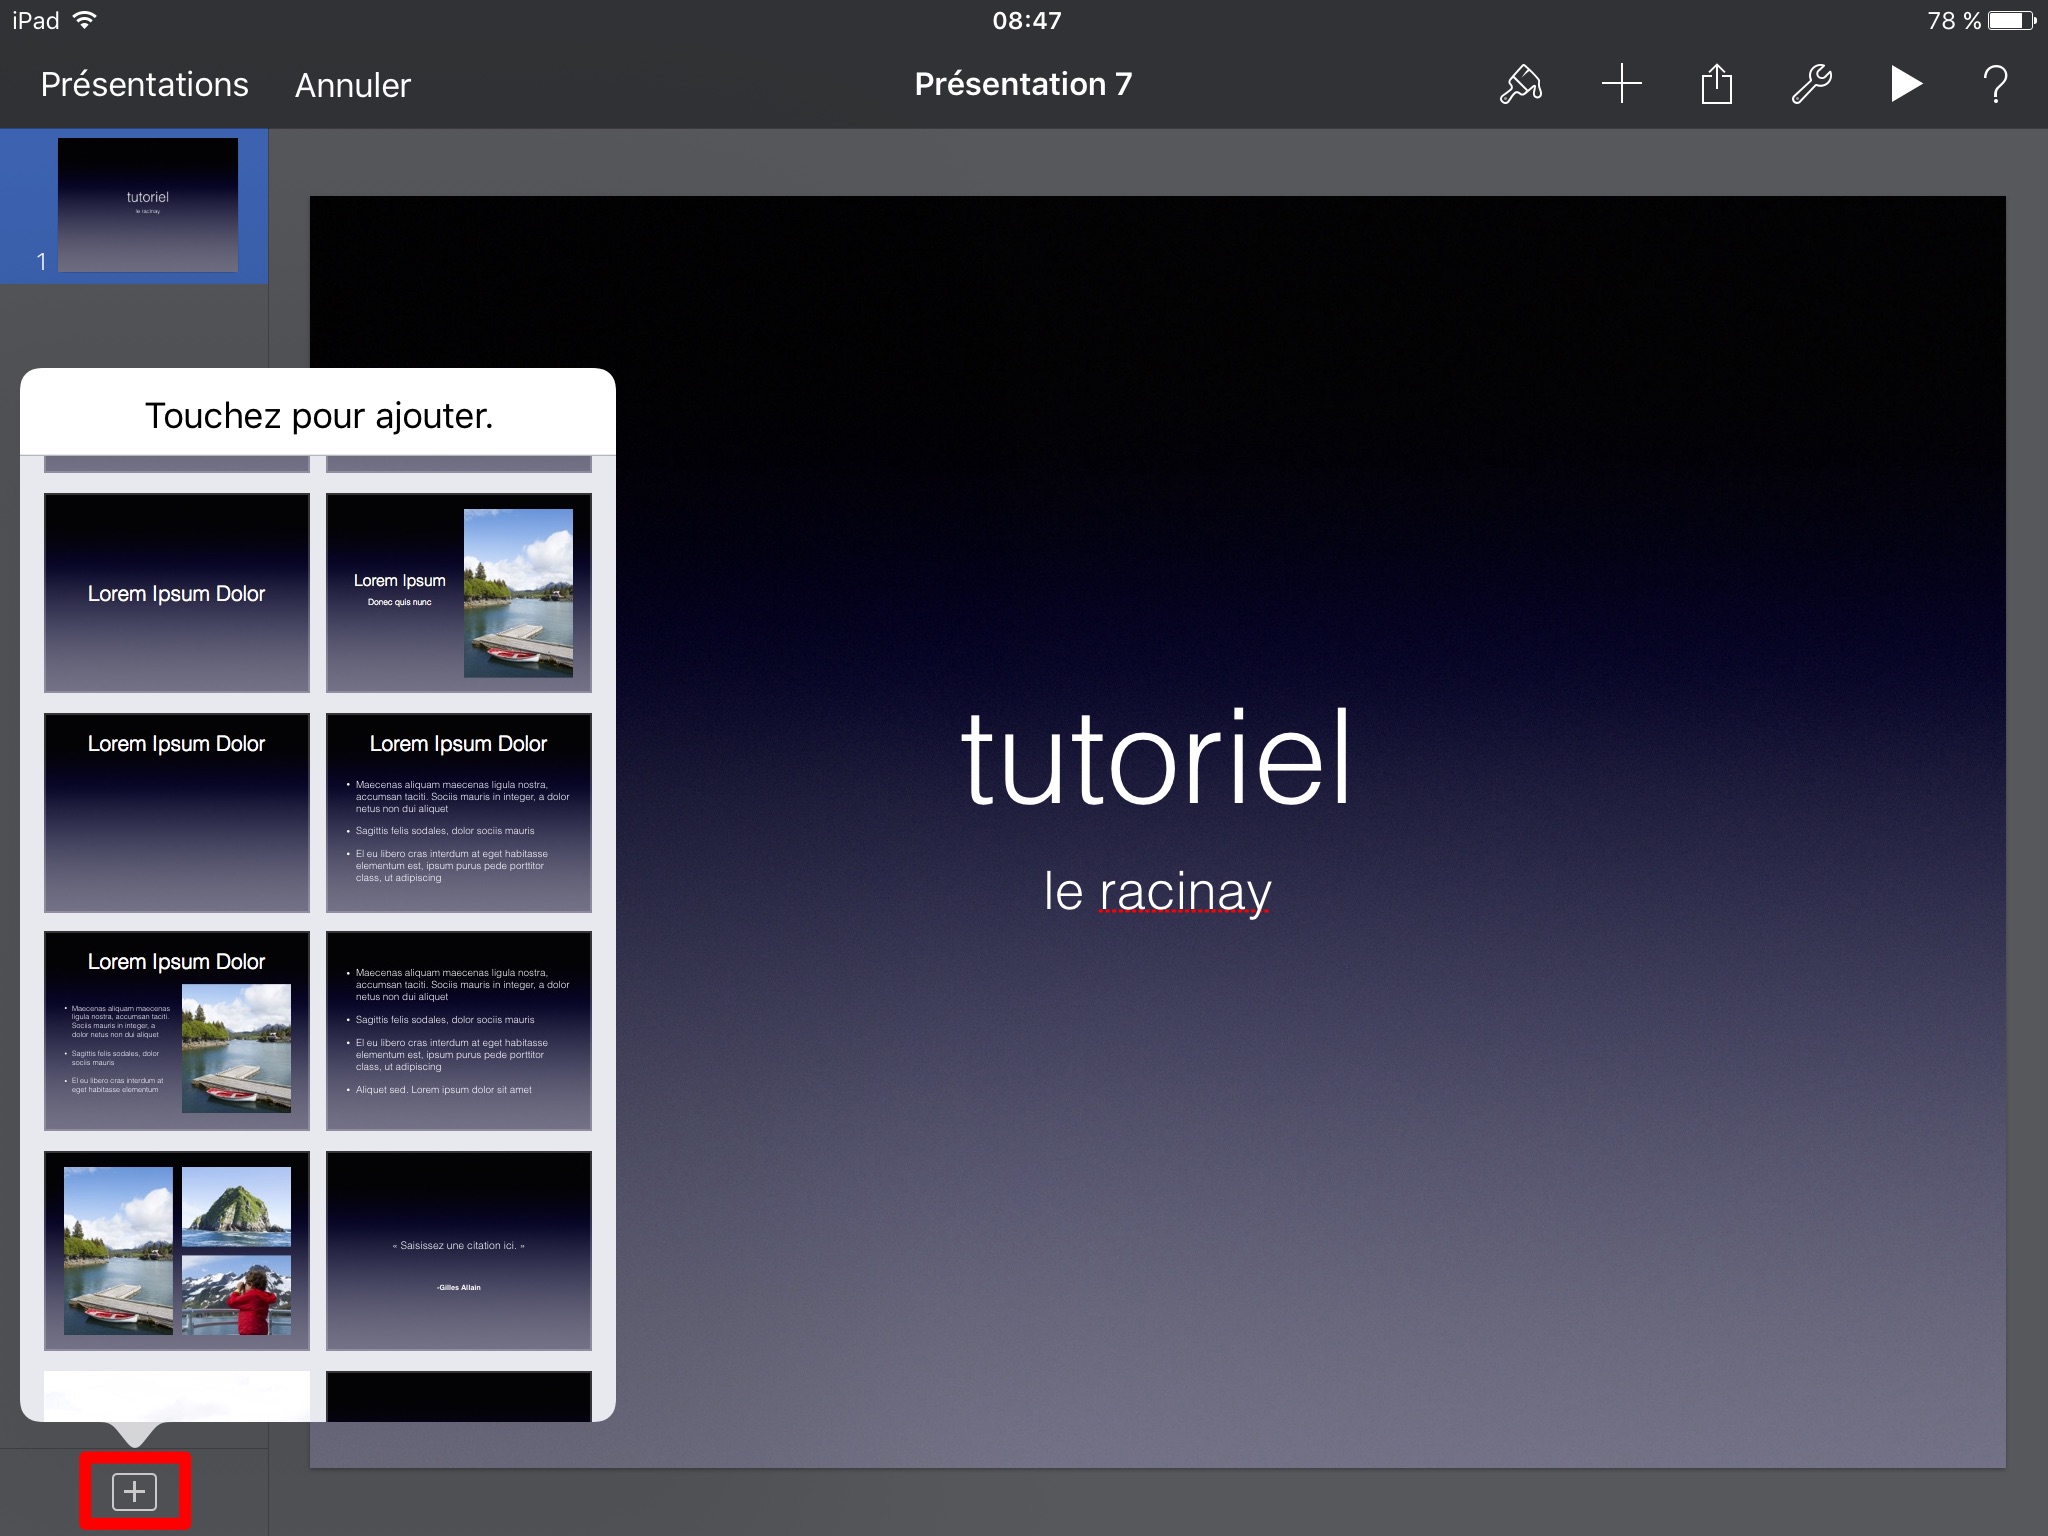Tap Annuler to undo
This screenshot has width=2048, height=1536.
[x=352, y=85]
